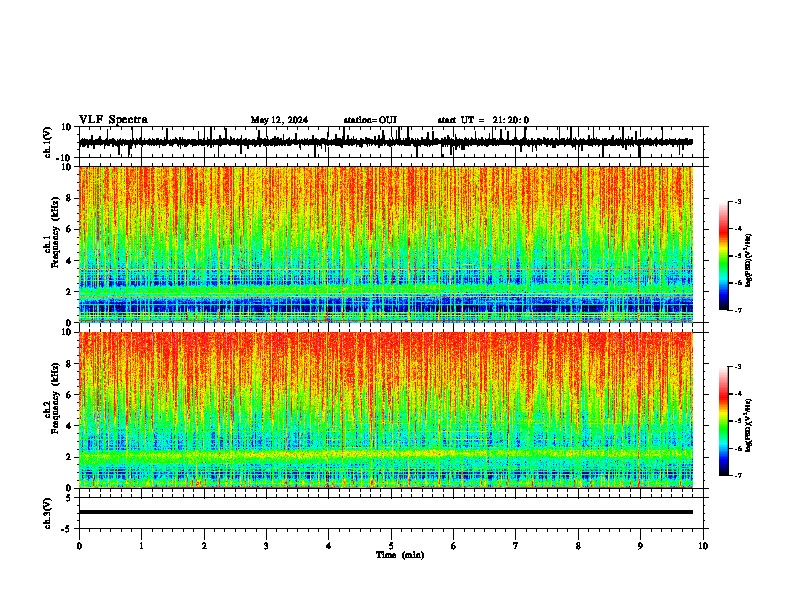Click the "9" tick on the Time axis
The width and height of the screenshot is (792, 612).
click(640, 546)
